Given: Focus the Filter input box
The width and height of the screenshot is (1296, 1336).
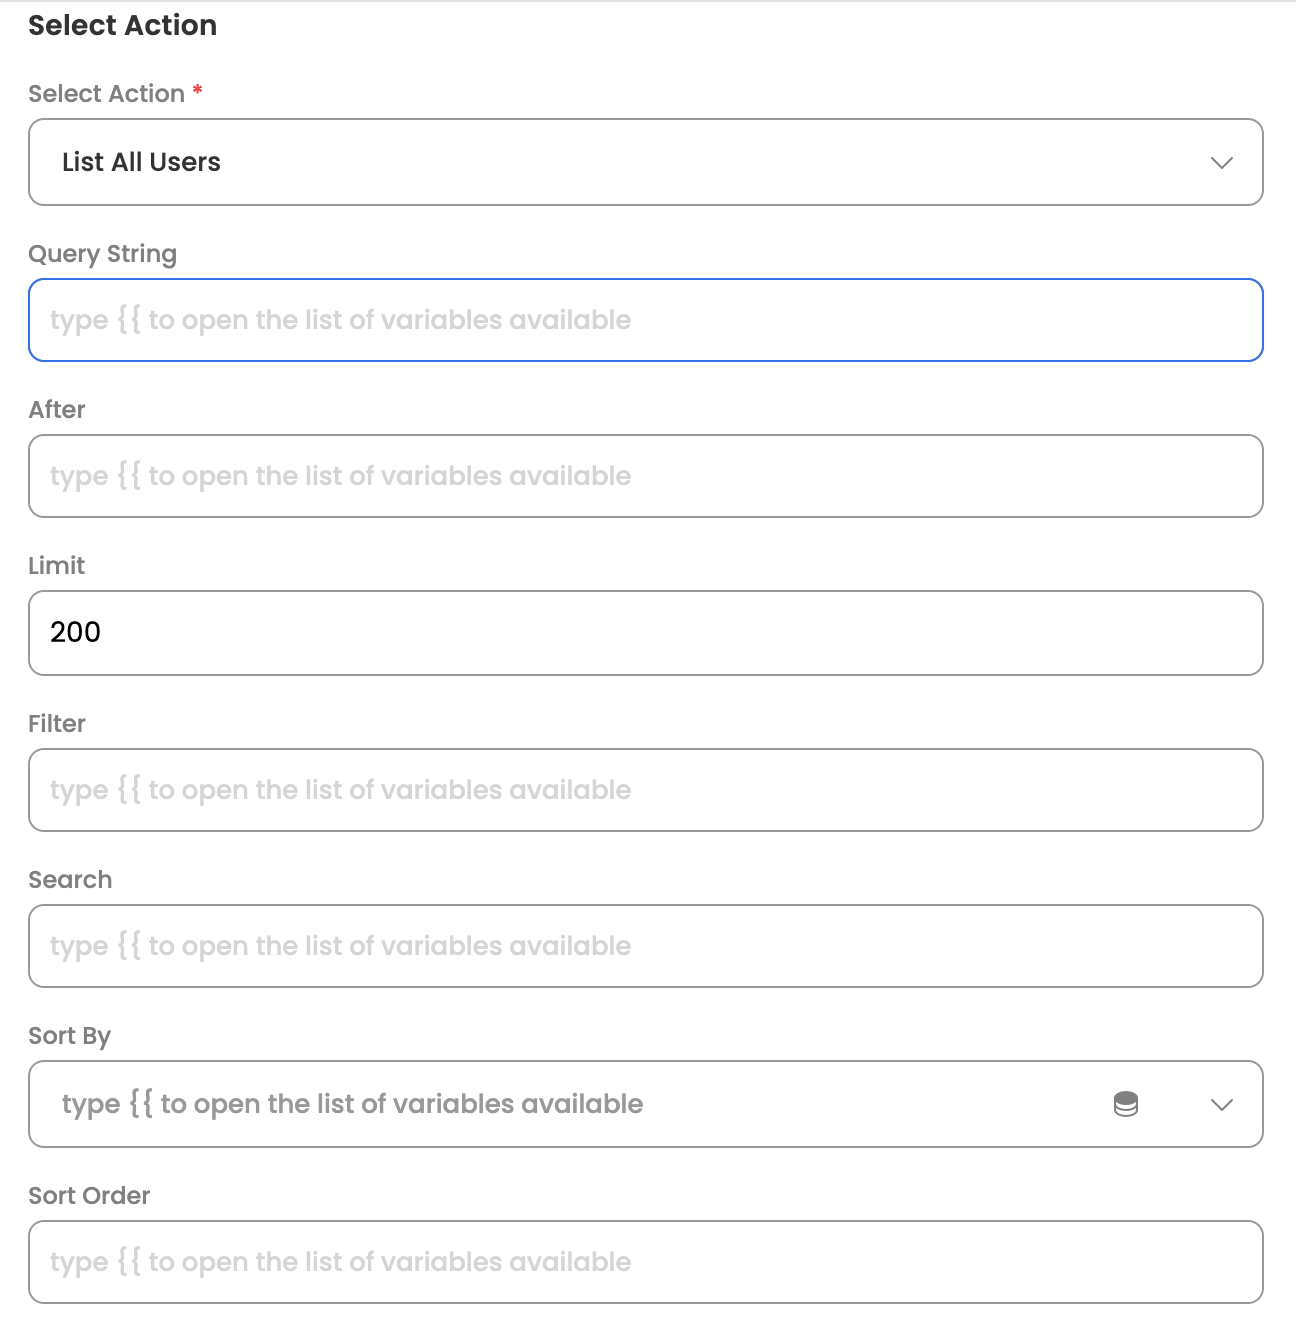Looking at the screenshot, I should point(645,790).
